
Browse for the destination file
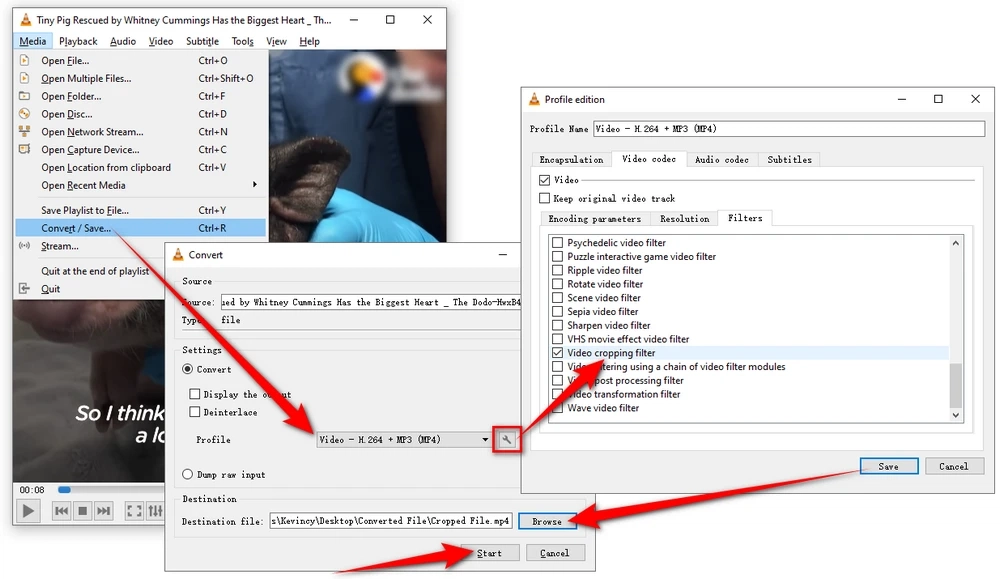547,521
